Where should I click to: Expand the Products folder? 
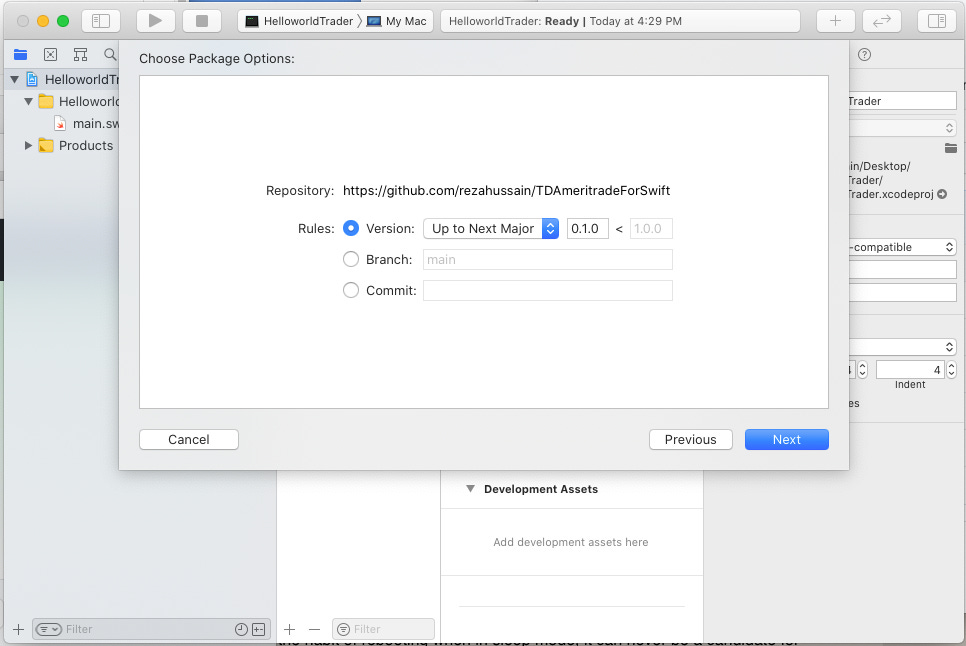(28, 145)
